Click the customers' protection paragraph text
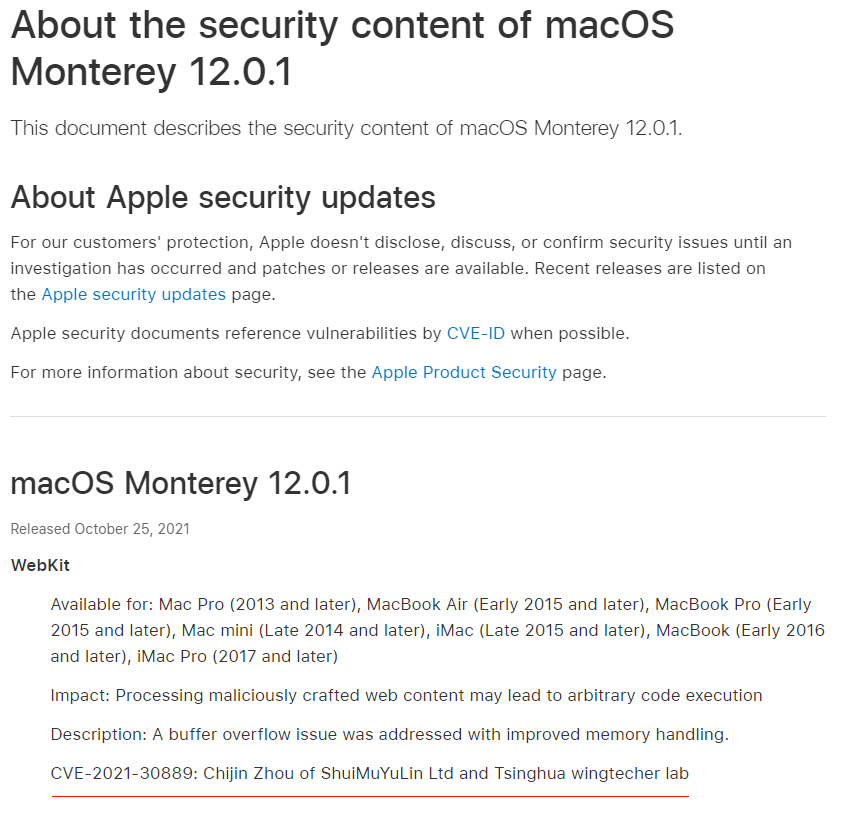 click(401, 268)
